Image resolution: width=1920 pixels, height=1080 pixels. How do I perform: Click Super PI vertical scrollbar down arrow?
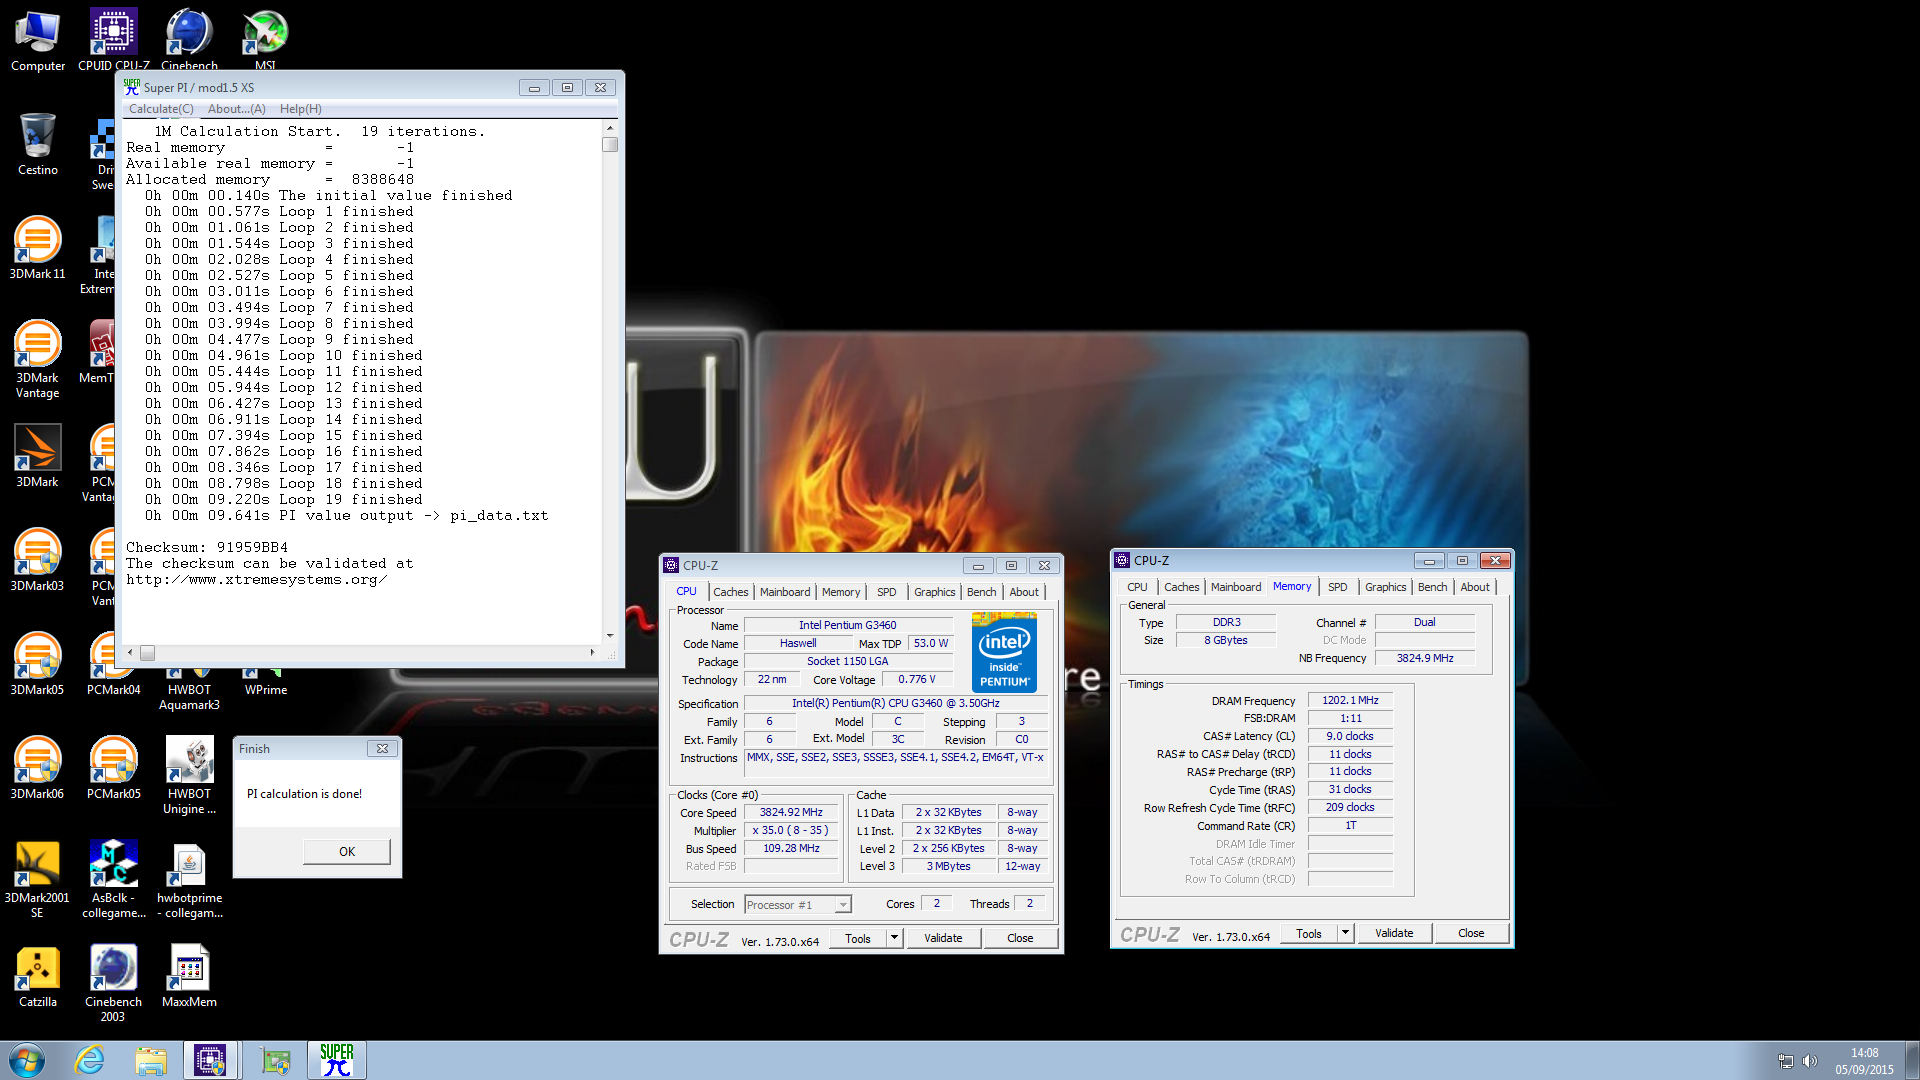(x=610, y=636)
